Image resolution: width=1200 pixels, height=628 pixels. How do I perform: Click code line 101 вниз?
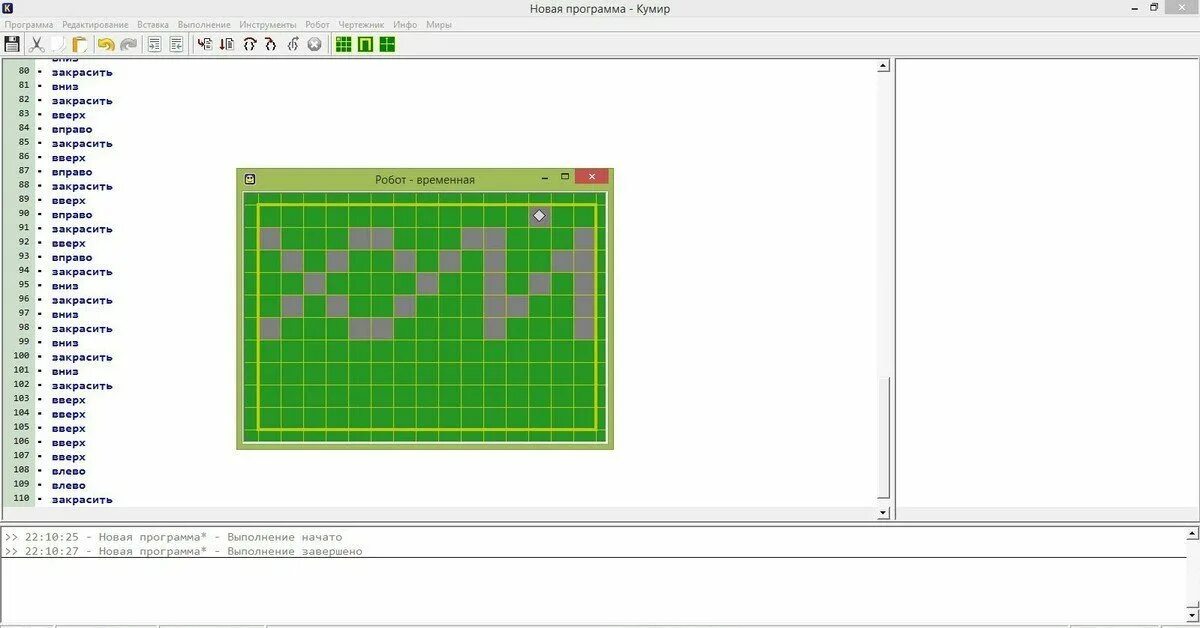point(65,372)
